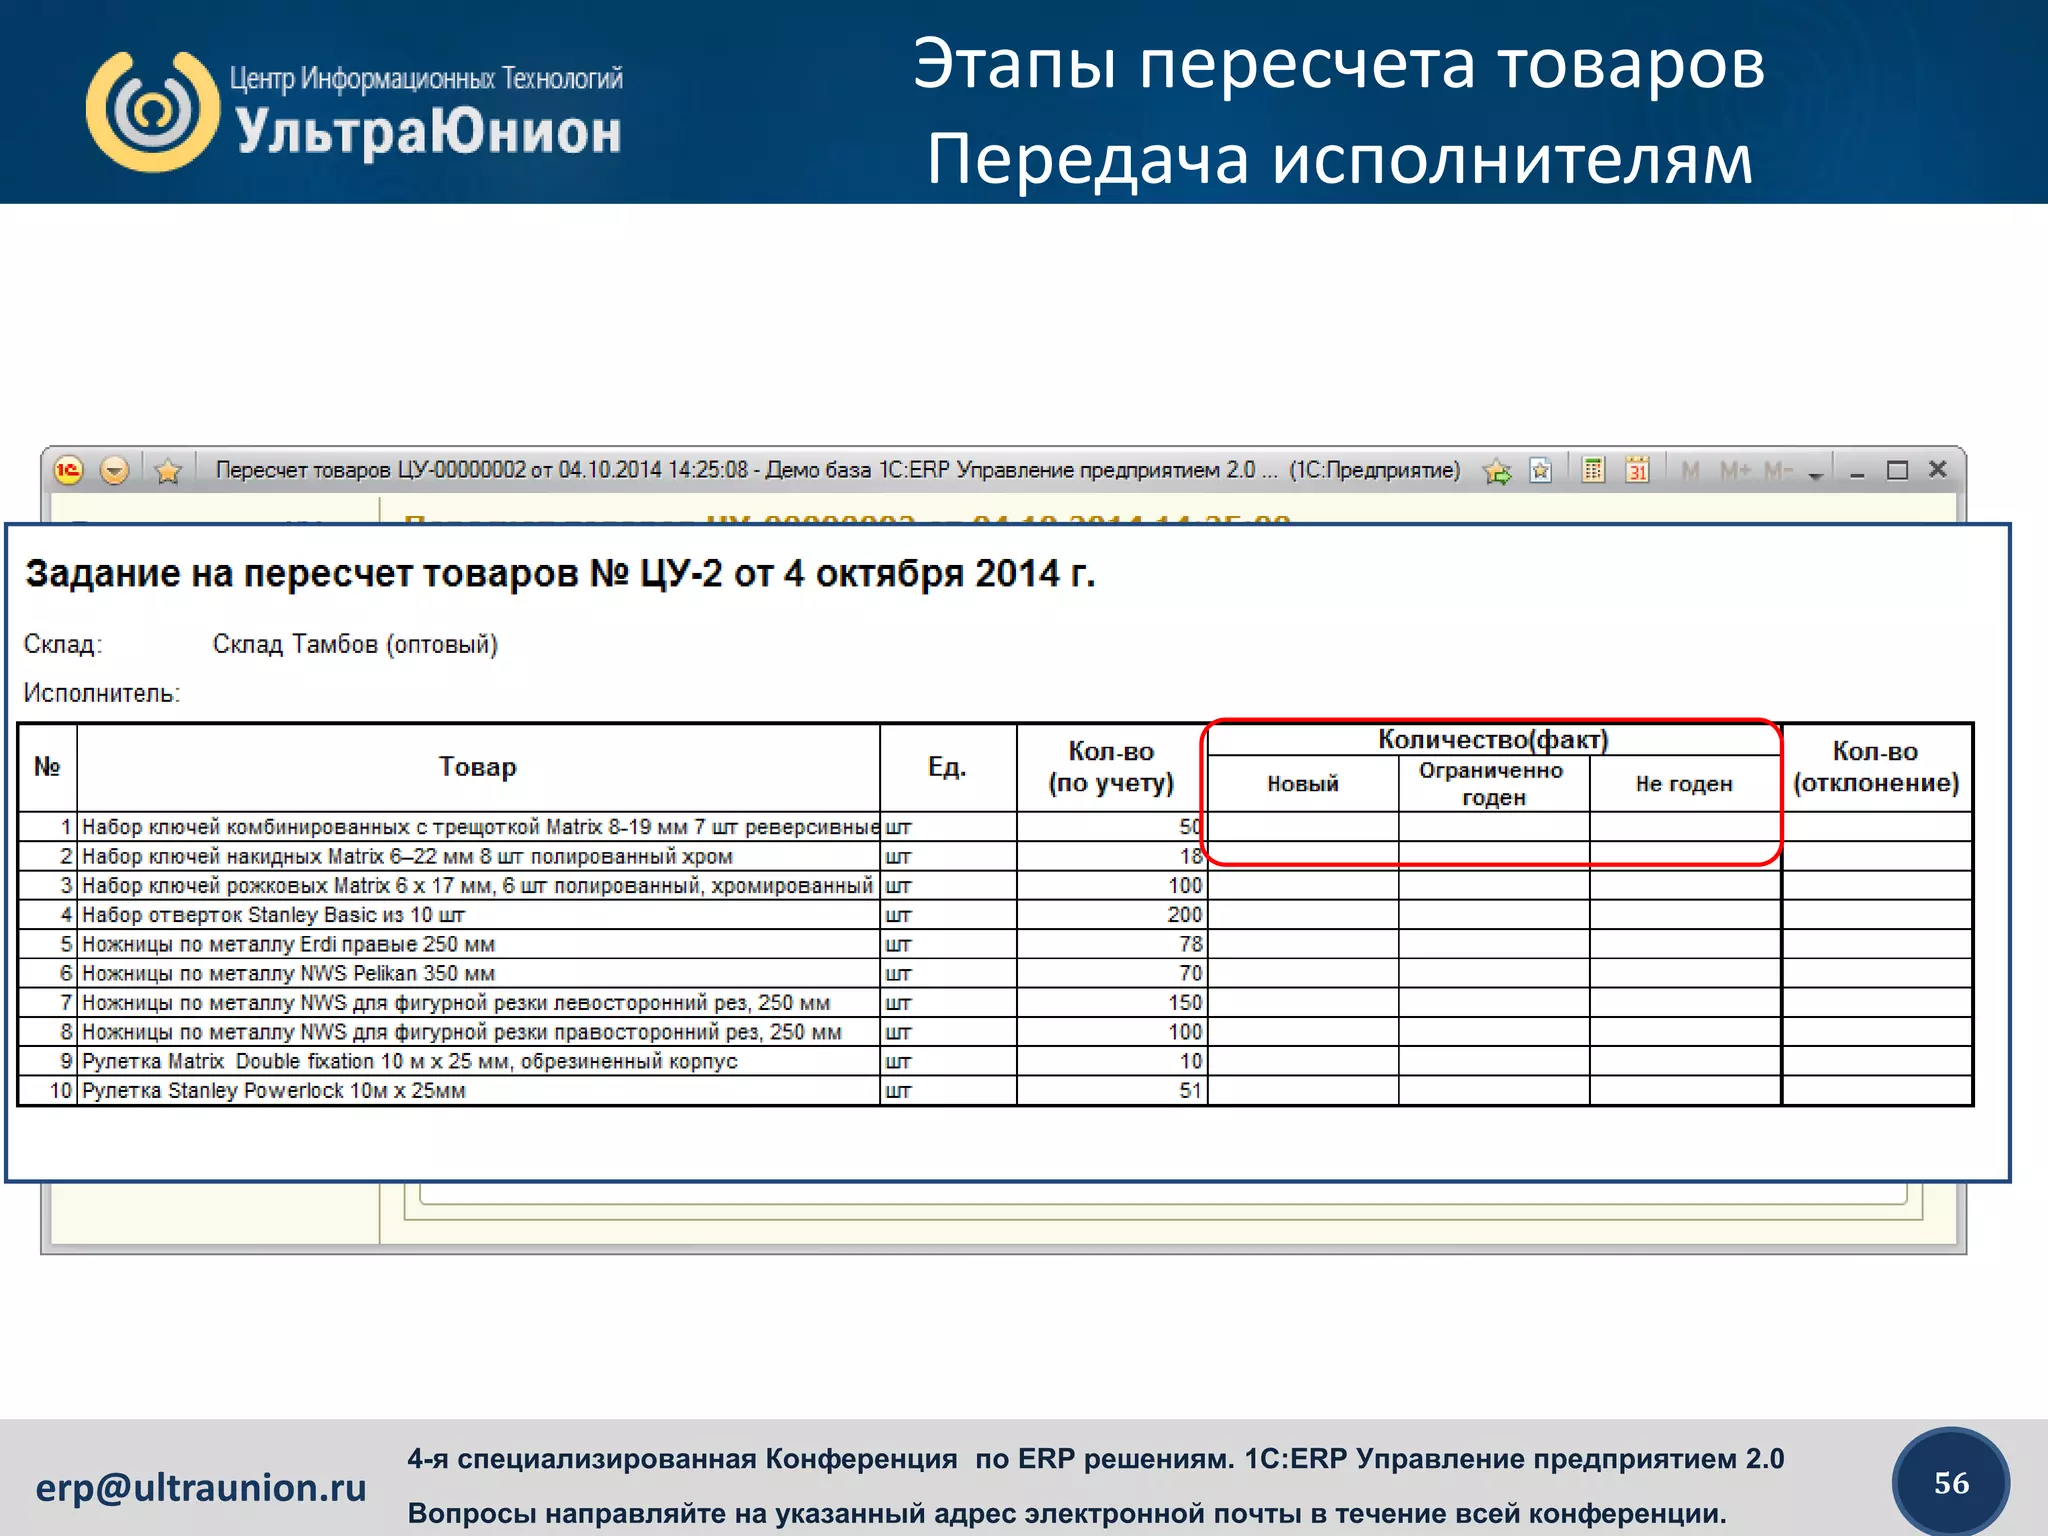Click the 'Склад Тамбов (оптовый)' warehouse value
This screenshot has width=2048, height=1536.
(355, 644)
